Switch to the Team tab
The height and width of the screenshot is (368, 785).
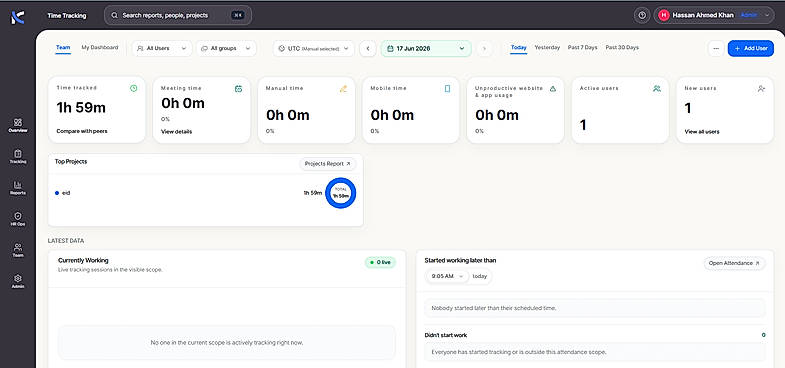(63, 48)
